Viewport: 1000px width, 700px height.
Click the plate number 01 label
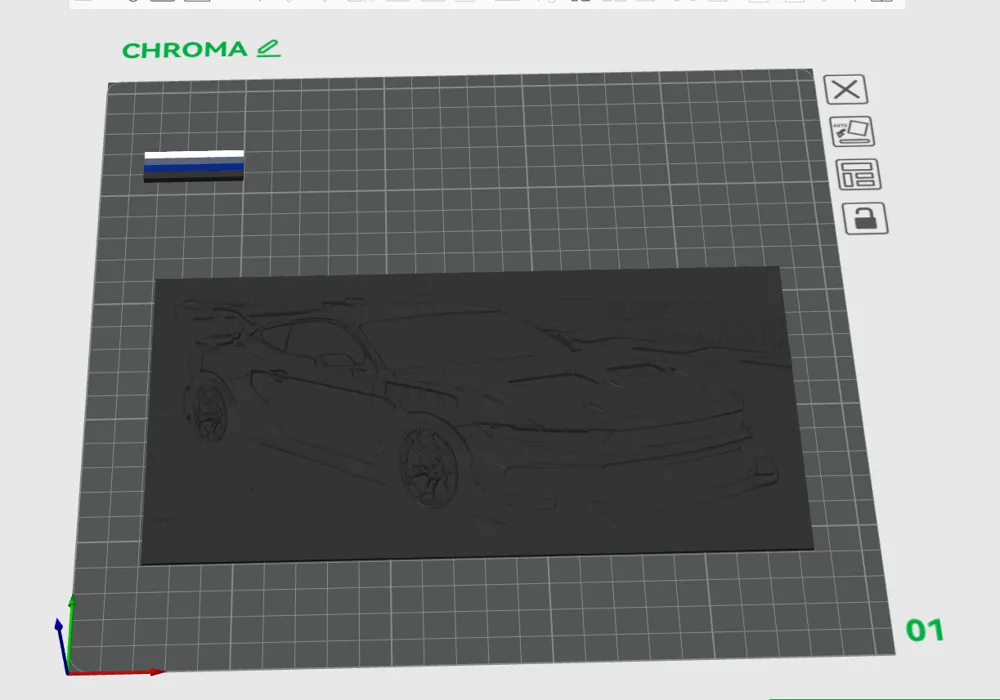(923, 631)
